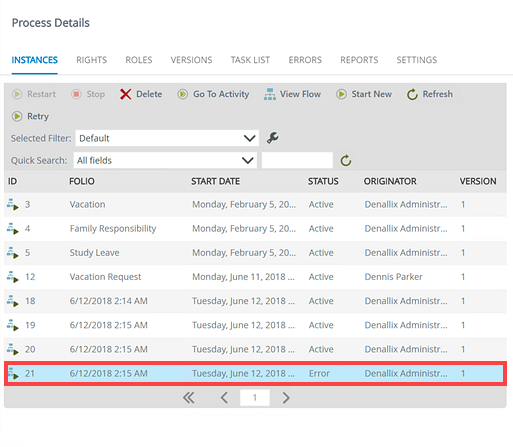Go to the previous page arrow
513x447 pixels.
(x=224, y=398)
